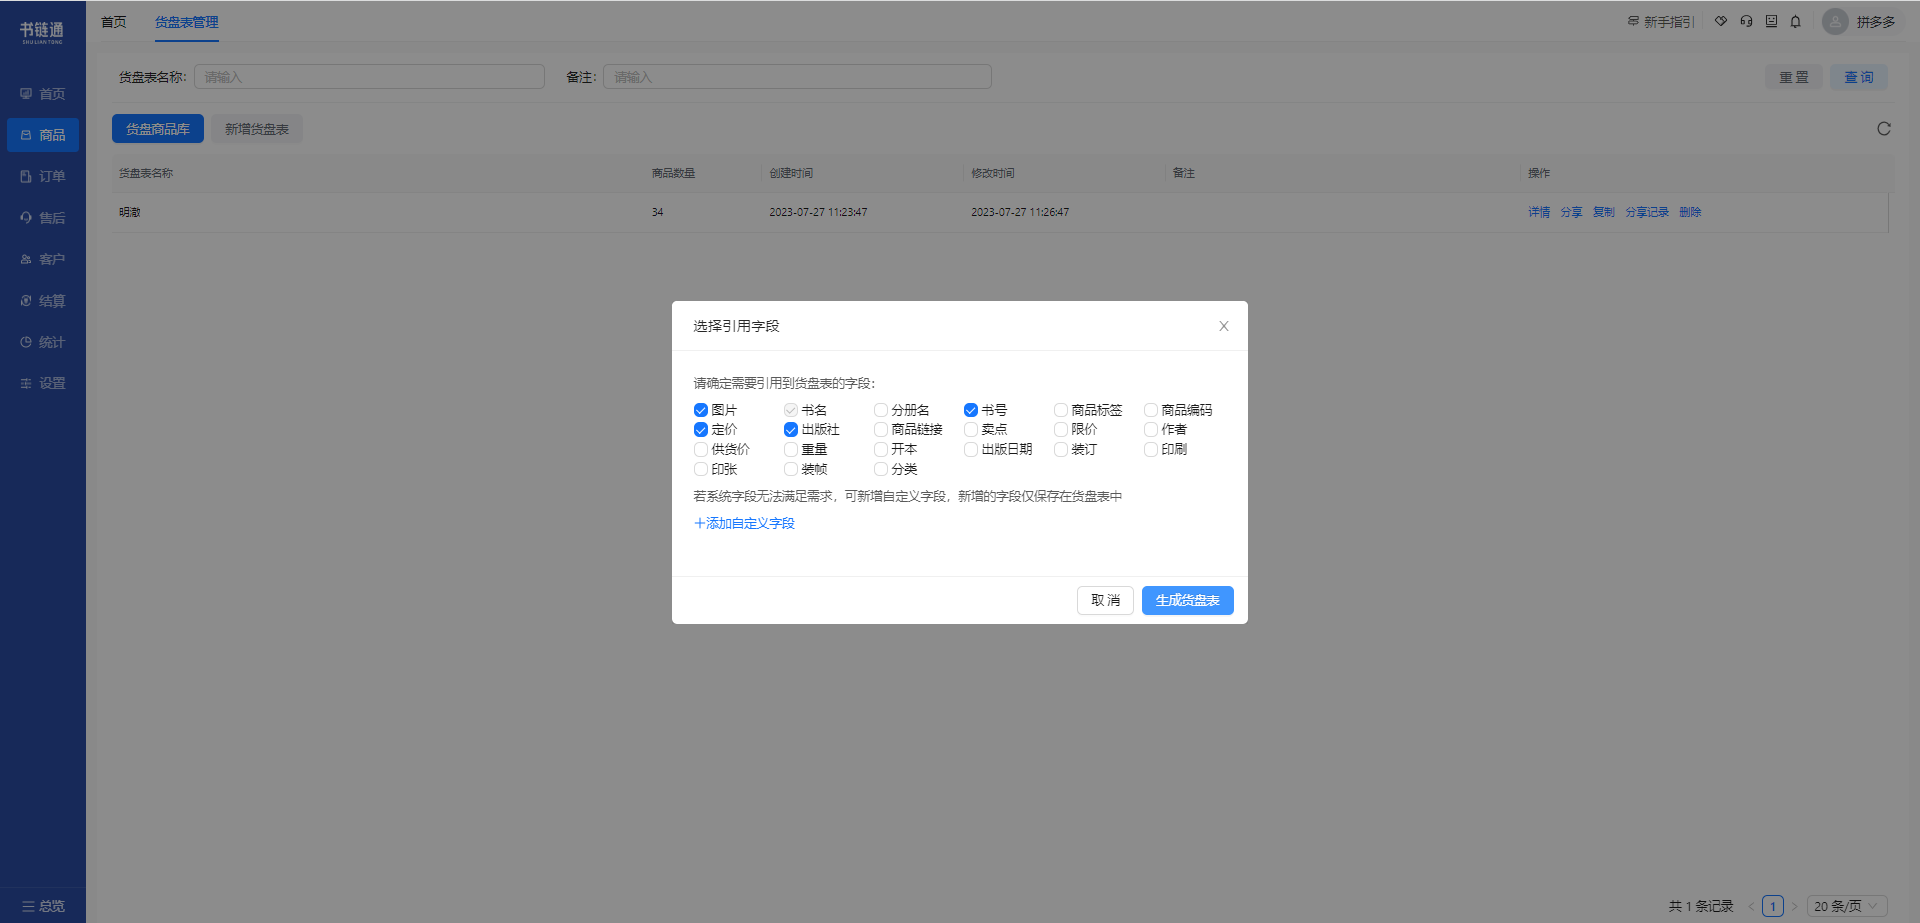This screenshot has height=923, width=1920.
Task: Check the 分类 field checkbox
Action: (x=880, y=469)
